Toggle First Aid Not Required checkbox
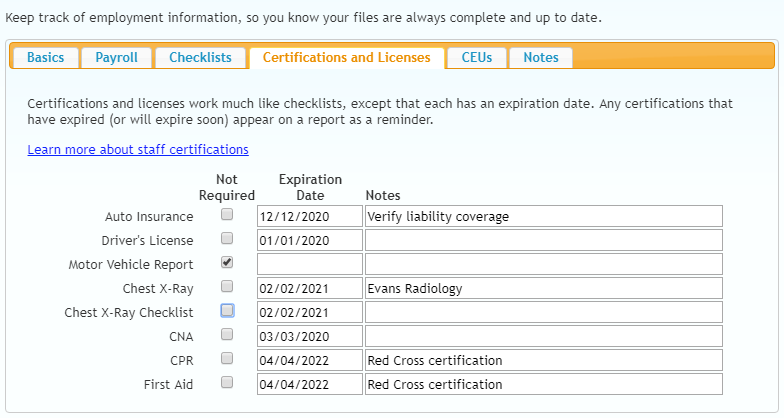Image resolution: width=784 pixels, height=418 pixels. [x=227, y=383]
